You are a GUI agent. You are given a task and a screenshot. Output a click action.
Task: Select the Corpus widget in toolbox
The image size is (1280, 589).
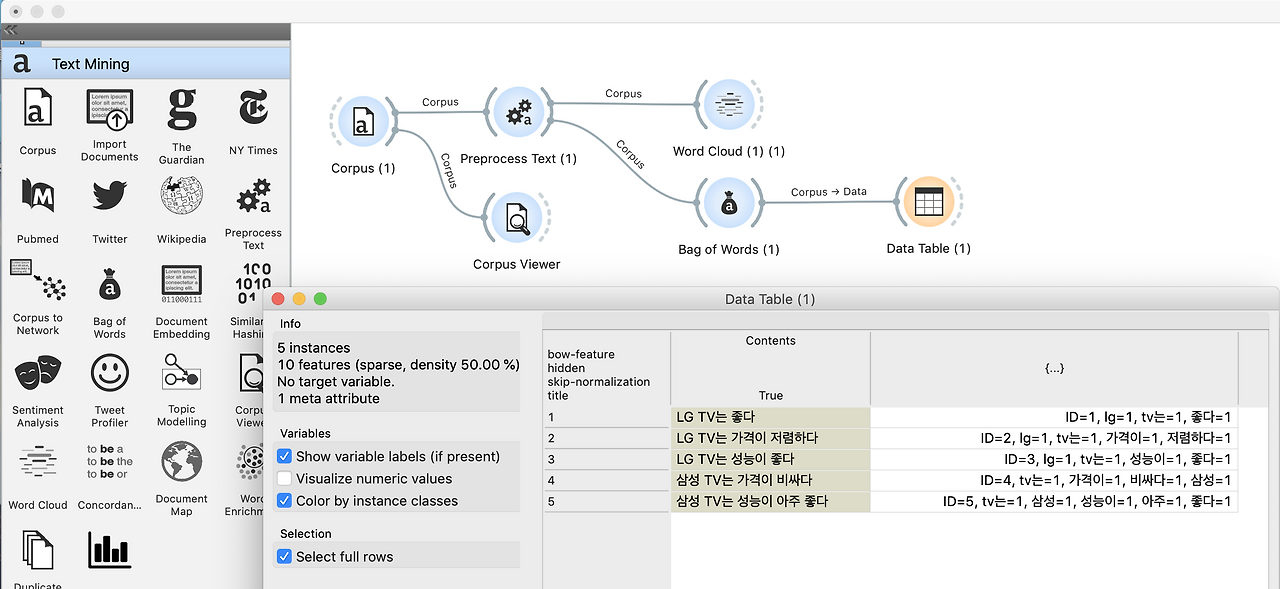click(38, 122)
